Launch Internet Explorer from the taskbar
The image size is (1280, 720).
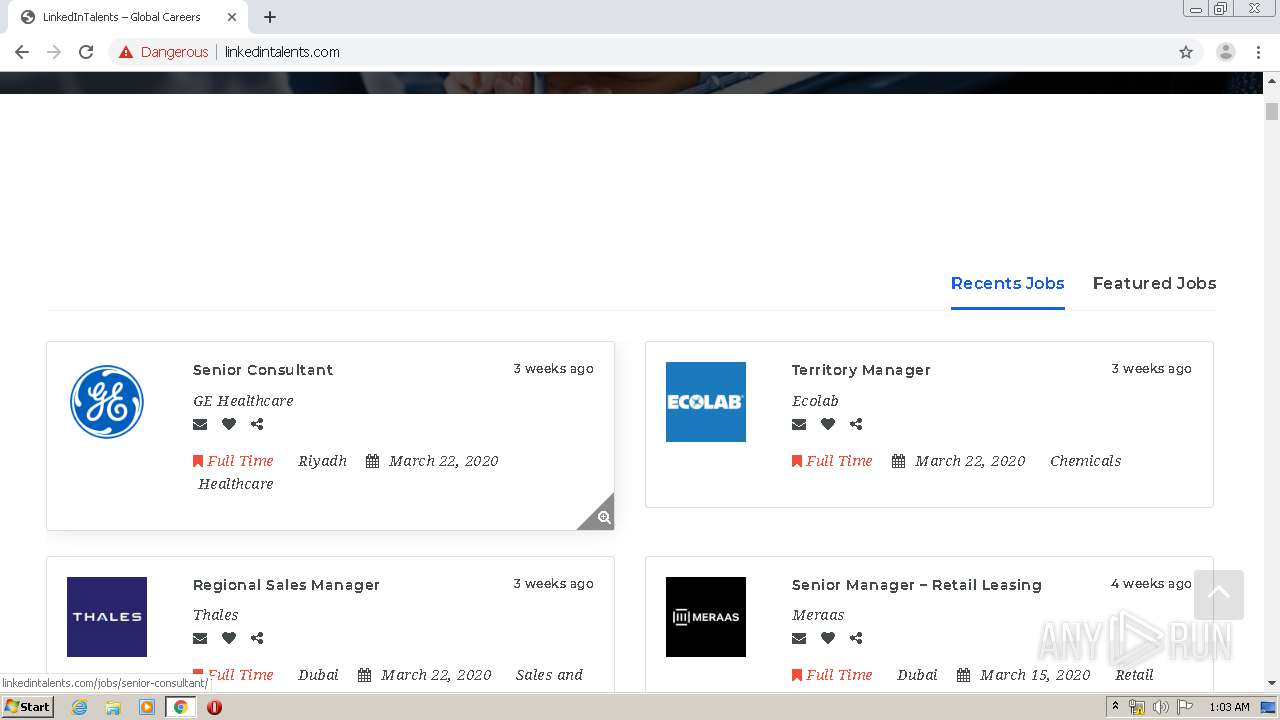point(79,707)
